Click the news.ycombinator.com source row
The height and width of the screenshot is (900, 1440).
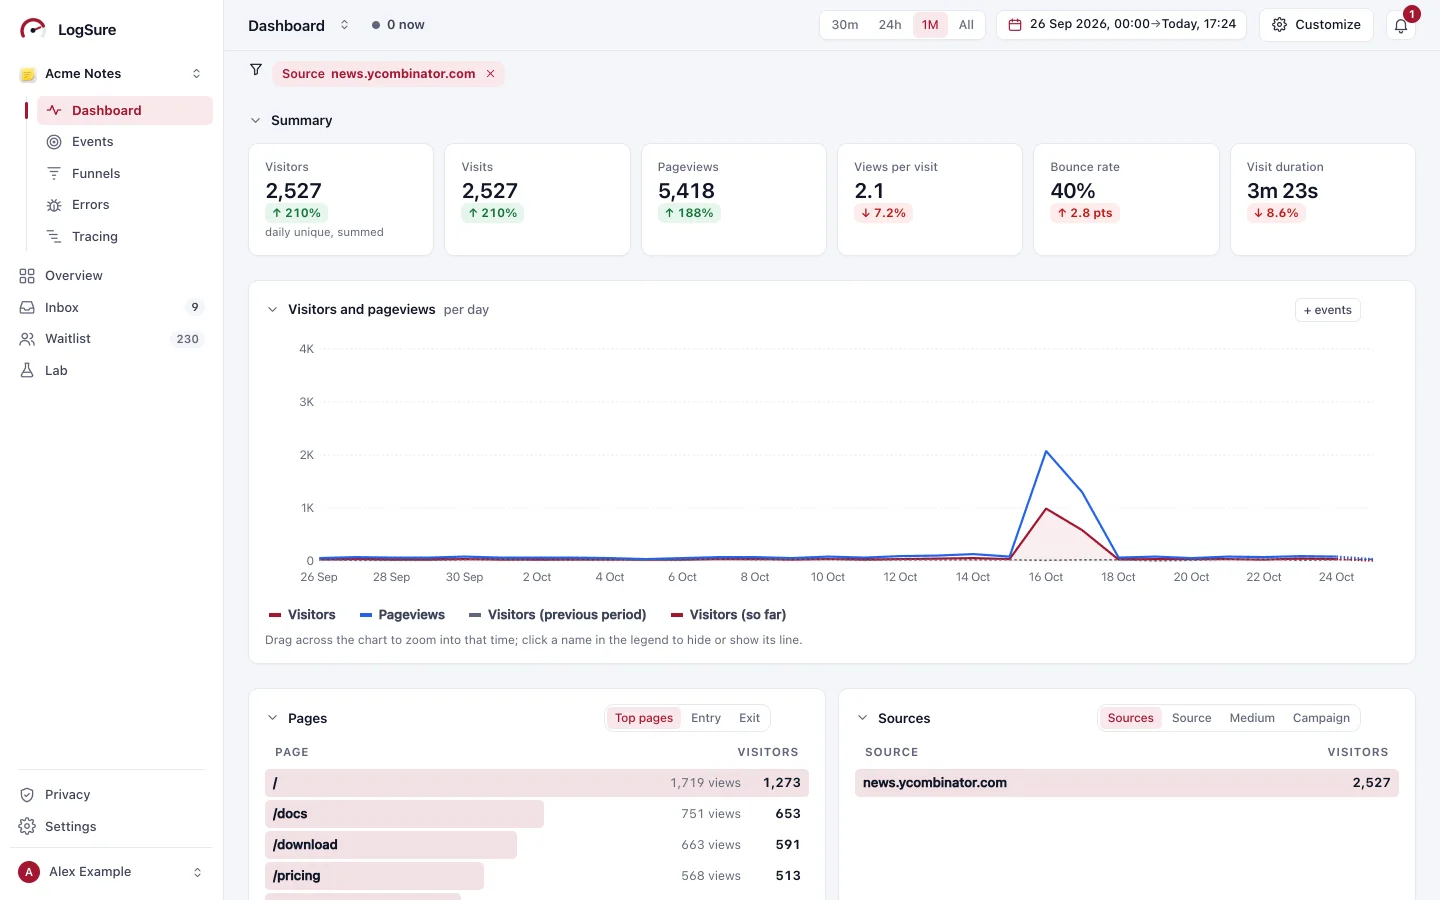[1127, 783]
